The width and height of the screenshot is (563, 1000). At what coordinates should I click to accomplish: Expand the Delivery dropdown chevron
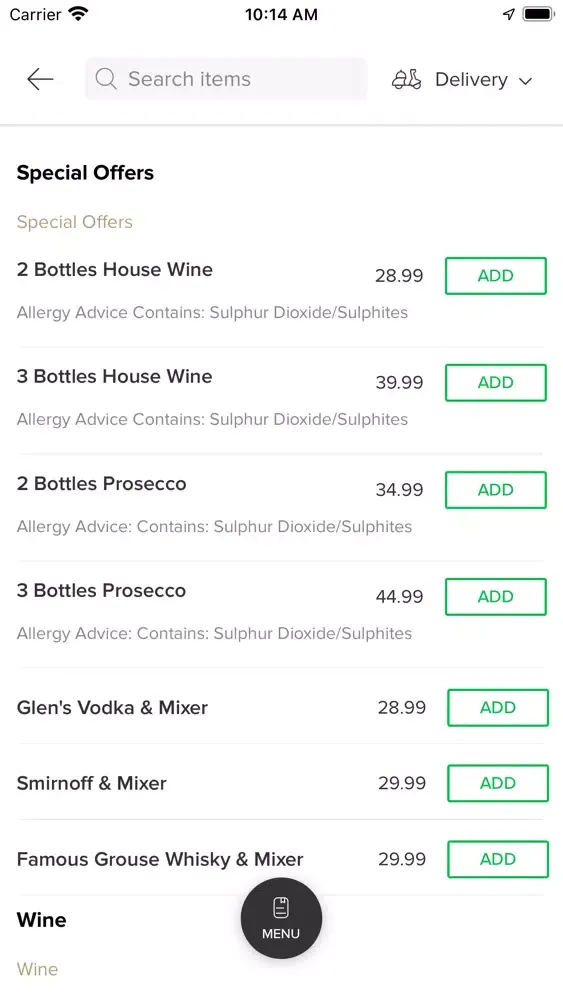point(525,80)
